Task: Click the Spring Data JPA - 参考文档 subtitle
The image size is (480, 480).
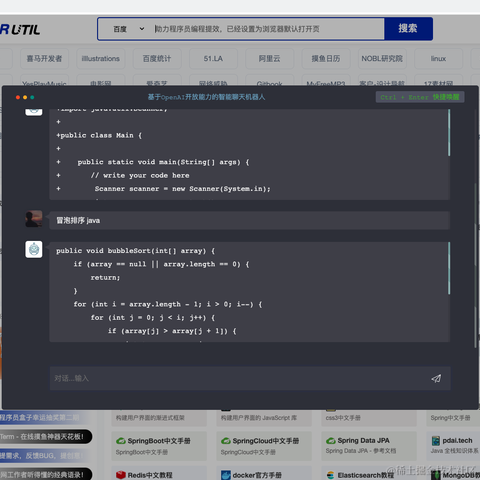Action: coord(361,451)
